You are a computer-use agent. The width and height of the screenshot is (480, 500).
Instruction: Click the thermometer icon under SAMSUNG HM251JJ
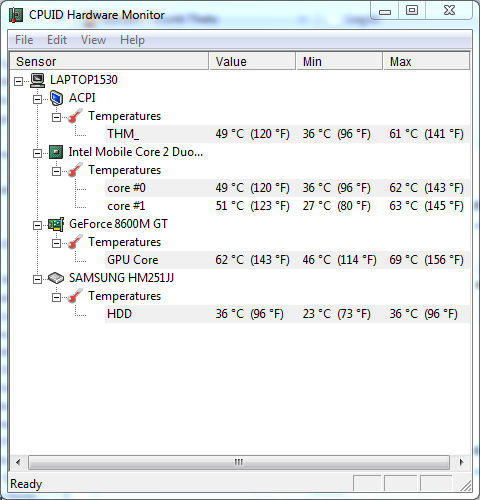pos(75,296)
